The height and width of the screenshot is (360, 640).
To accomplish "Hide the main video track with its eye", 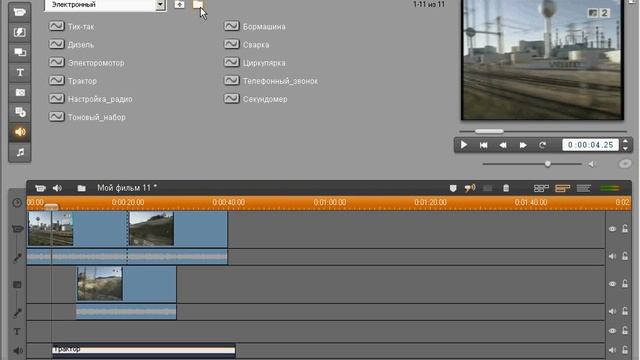I will [x=612, y=229].
